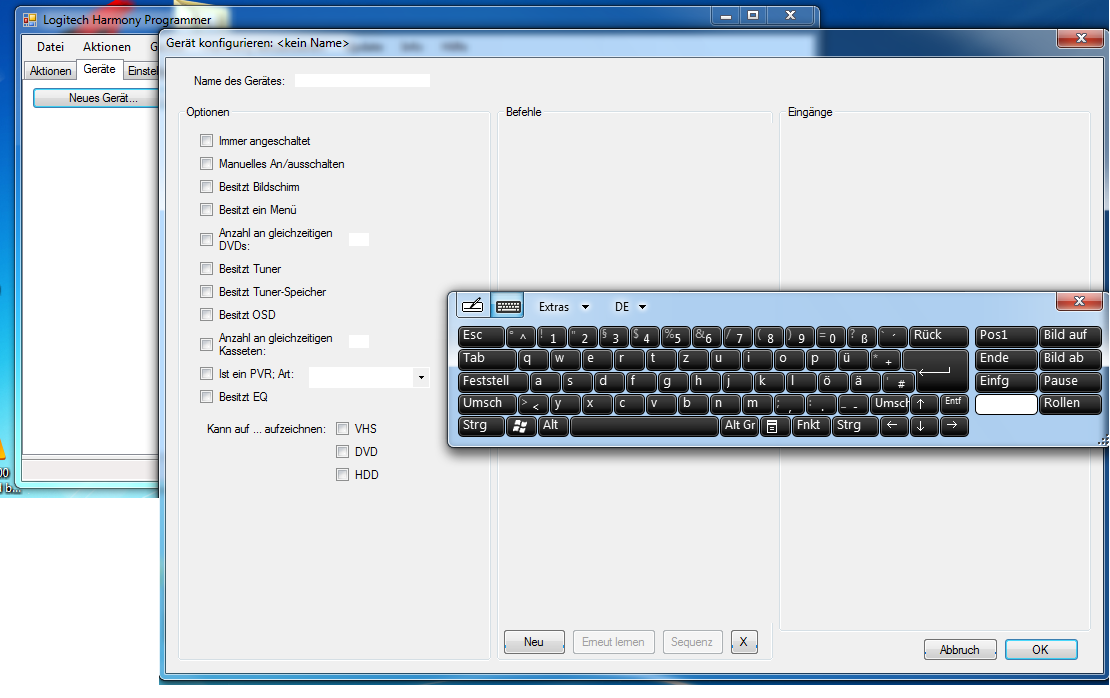Image resolution: width=1110 pixels, height=698 pixels.
Task: Tap the Tab key on keyboard
Action: [487, 358]
